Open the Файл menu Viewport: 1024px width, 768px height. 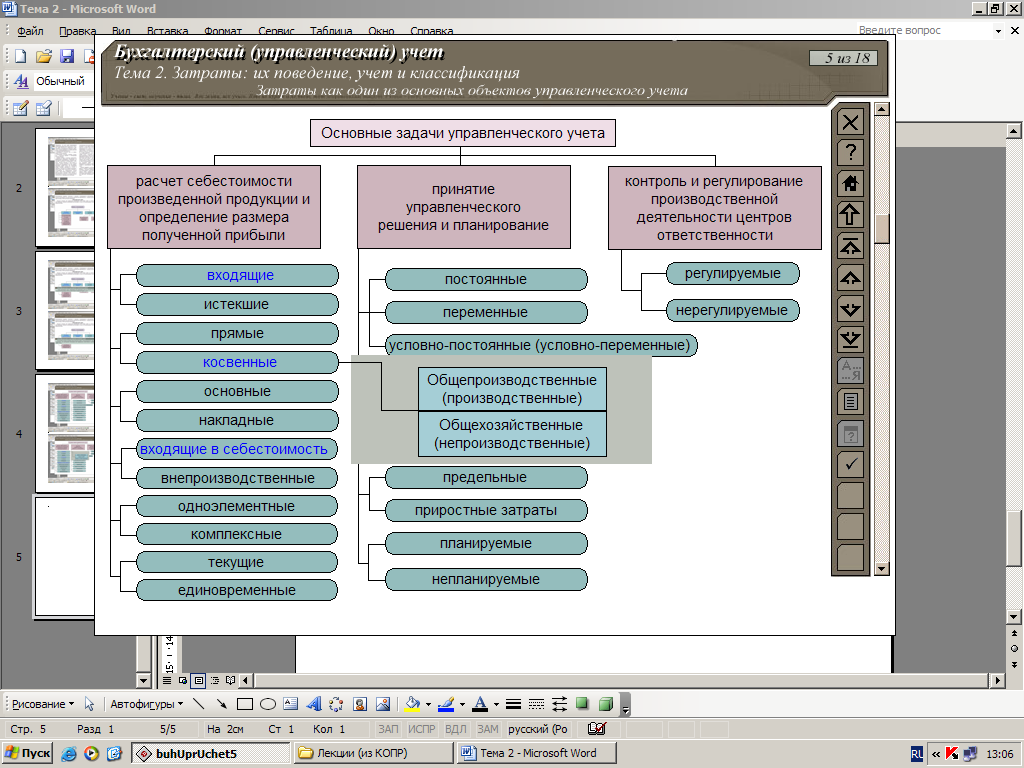[x=30, y=31]
